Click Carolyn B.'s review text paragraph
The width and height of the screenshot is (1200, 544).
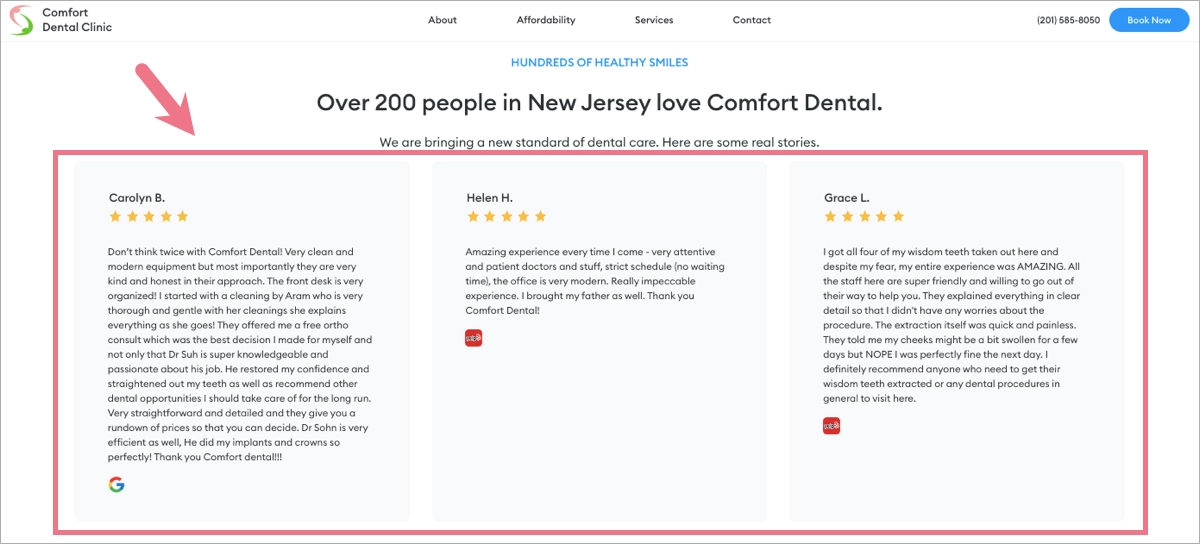(x=240, y=355)
